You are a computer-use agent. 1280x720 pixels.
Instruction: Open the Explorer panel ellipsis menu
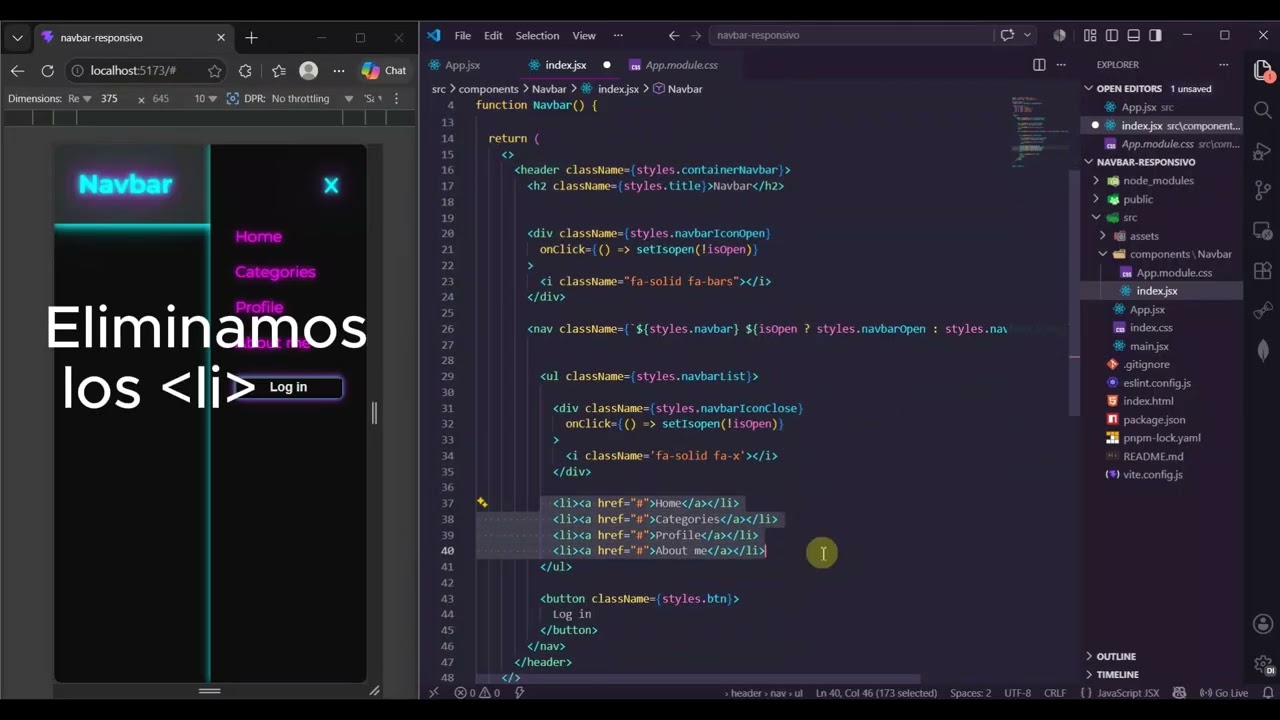1223,65
